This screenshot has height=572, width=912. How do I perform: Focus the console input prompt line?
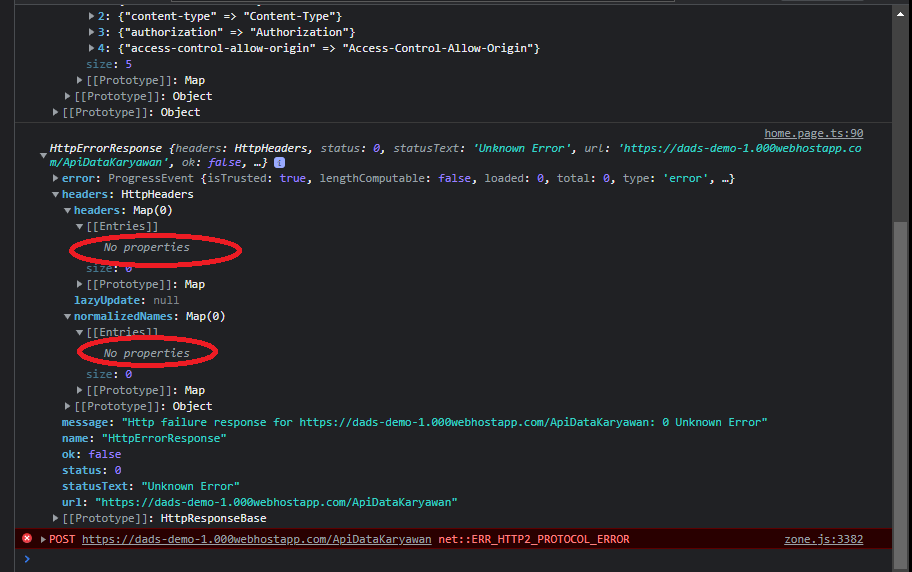pos(454,560)
